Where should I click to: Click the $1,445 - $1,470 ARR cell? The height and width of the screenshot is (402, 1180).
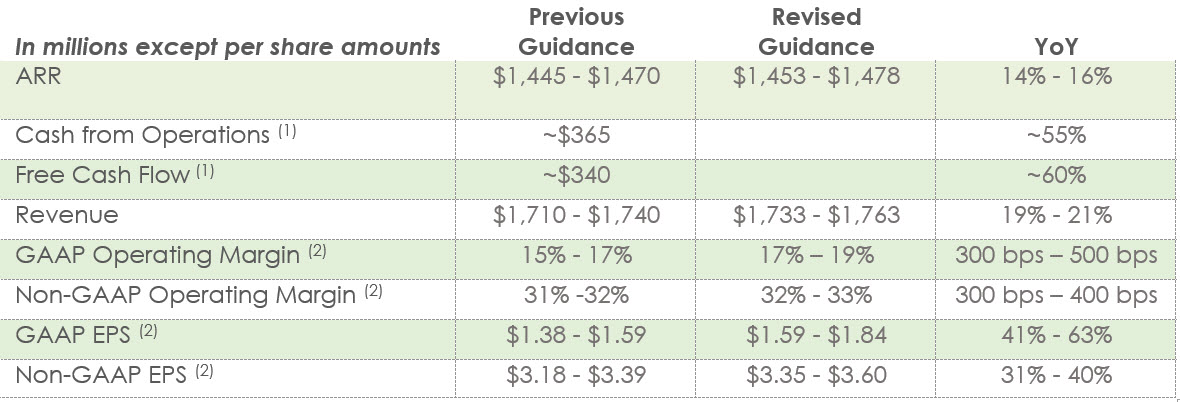click(x=577, y=77)
